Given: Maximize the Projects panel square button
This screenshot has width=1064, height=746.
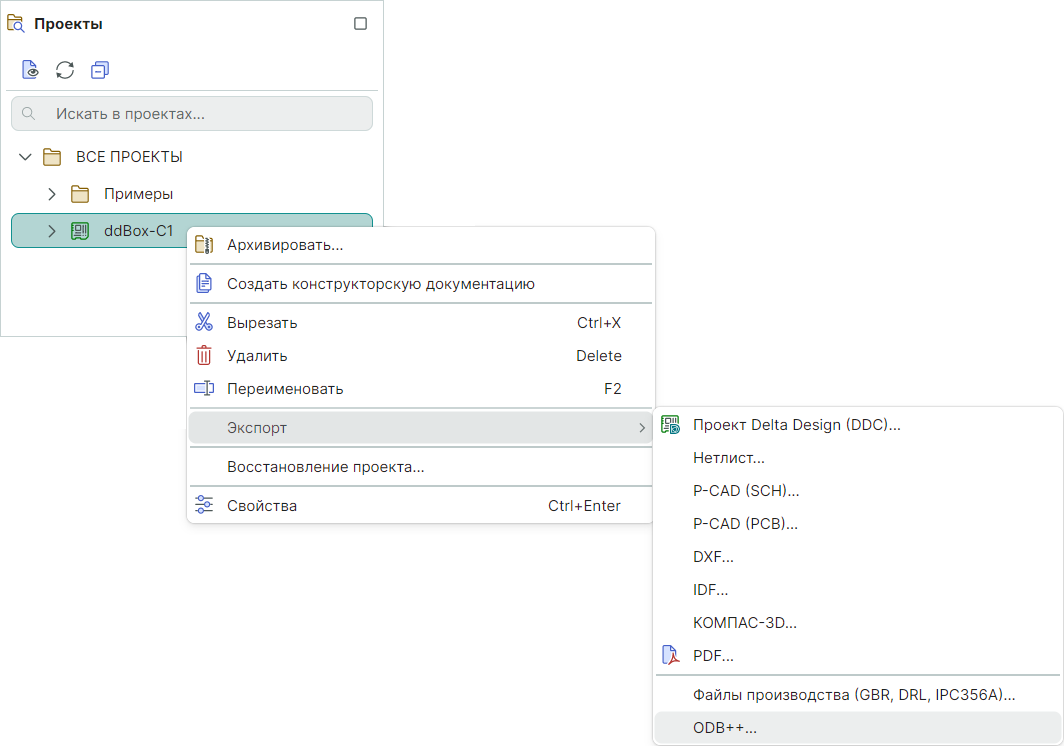Looking at the screenshot, I should (x=361, y=24).
